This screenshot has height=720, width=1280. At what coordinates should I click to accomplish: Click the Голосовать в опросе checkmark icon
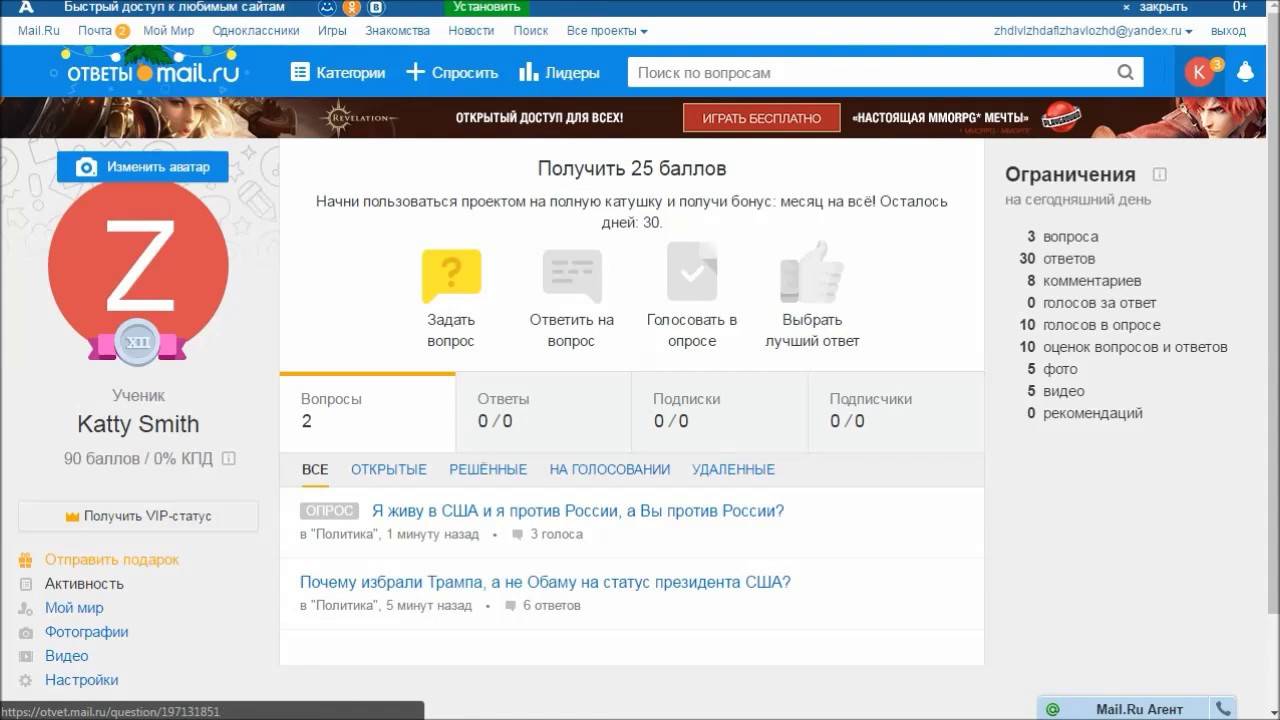pos(692,271)
